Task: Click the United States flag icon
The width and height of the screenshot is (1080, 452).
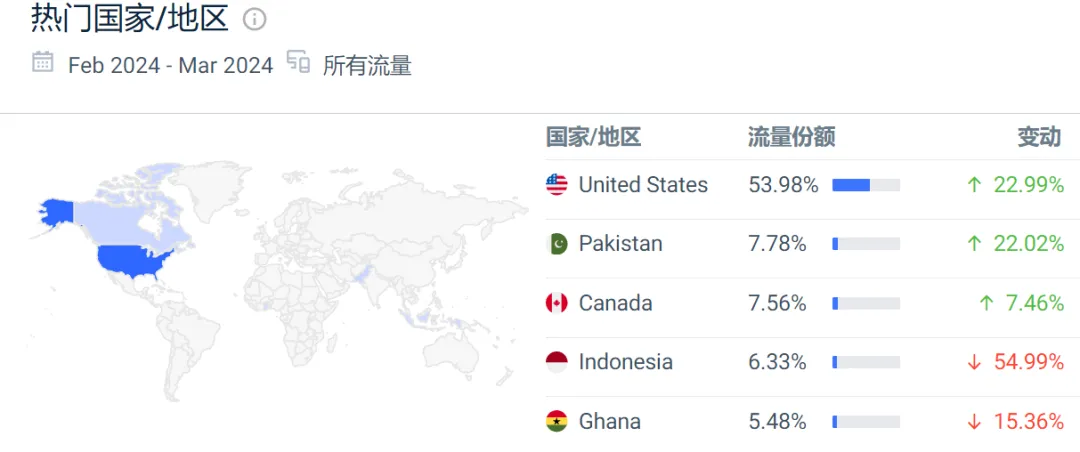Action: click(x=557, y=185)
